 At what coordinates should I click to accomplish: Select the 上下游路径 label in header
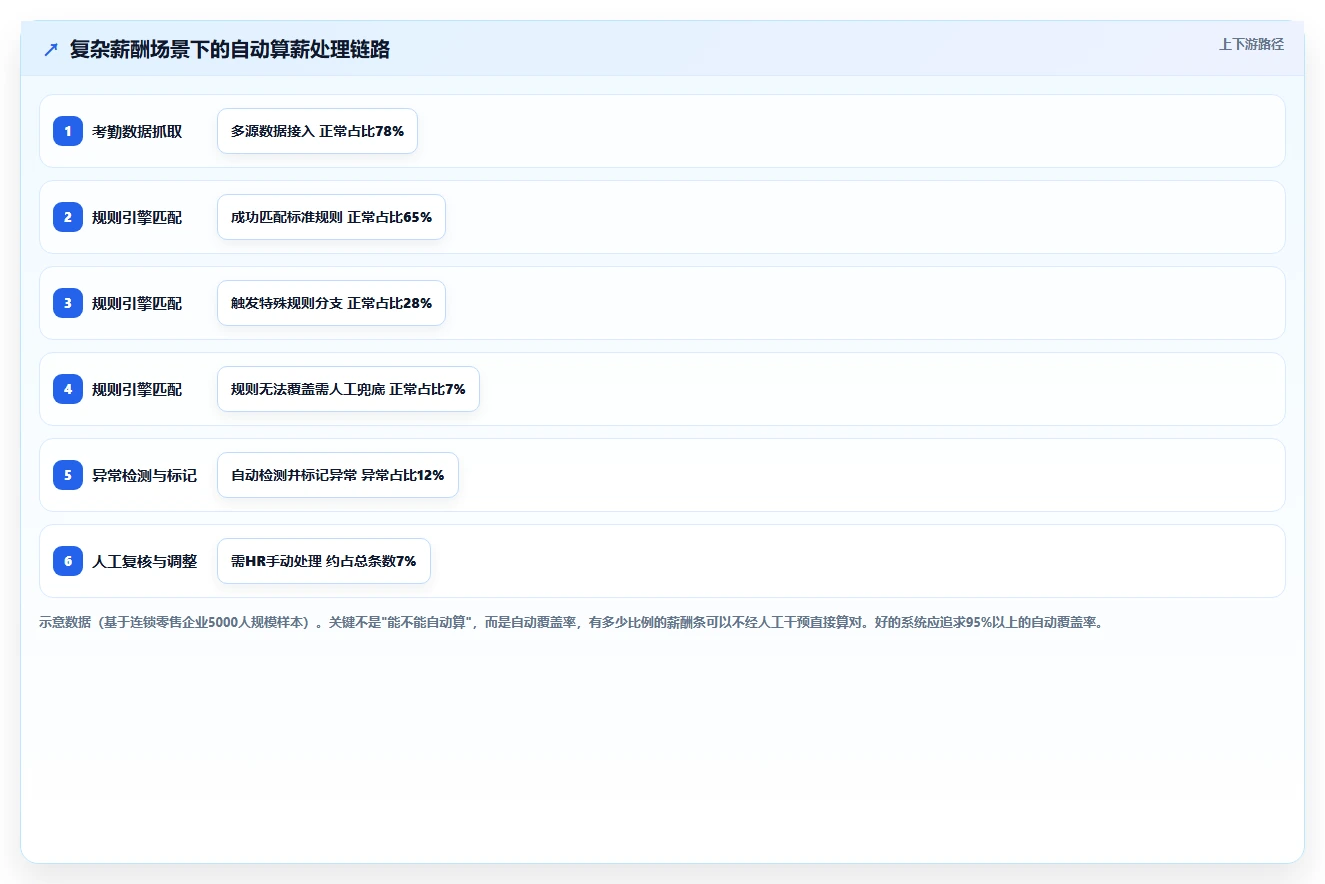coord(1251,44)
